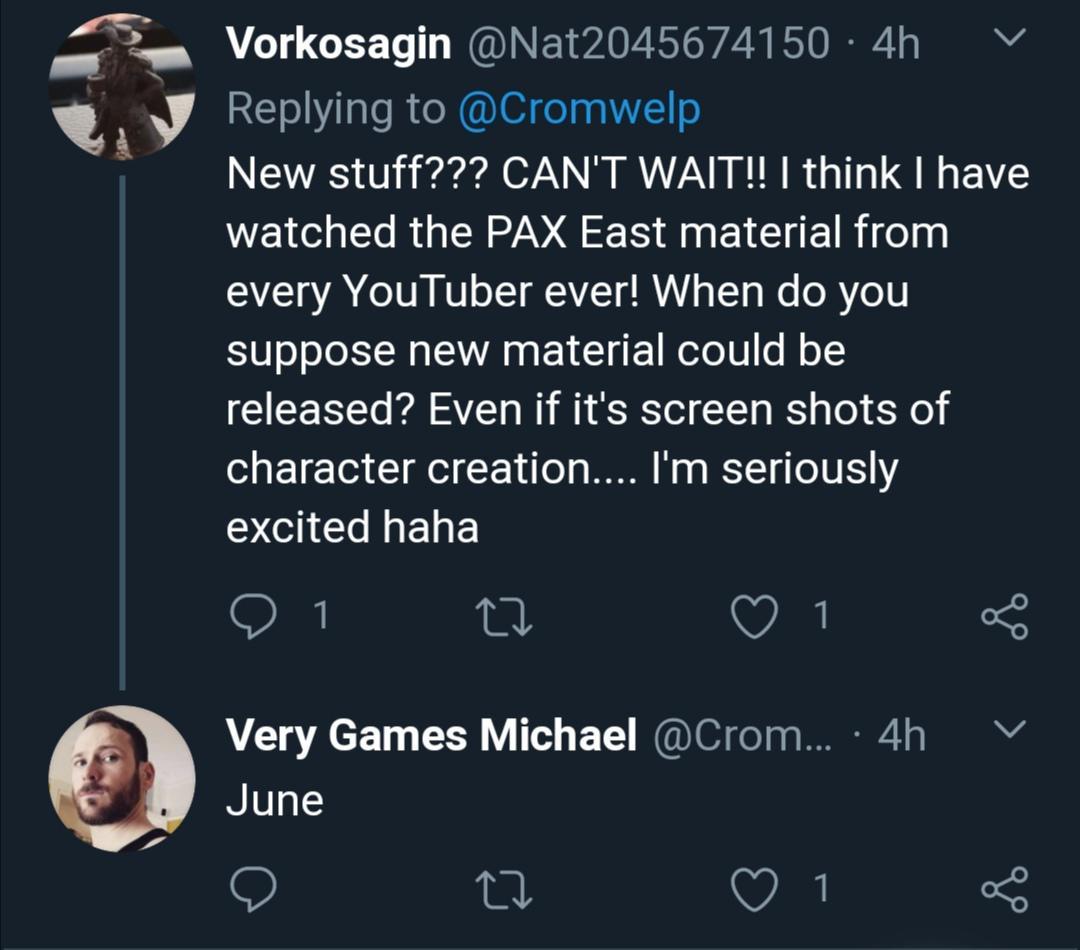Open the "June" reply text
The image size is (1080, 950).
[x=275, y=801]
